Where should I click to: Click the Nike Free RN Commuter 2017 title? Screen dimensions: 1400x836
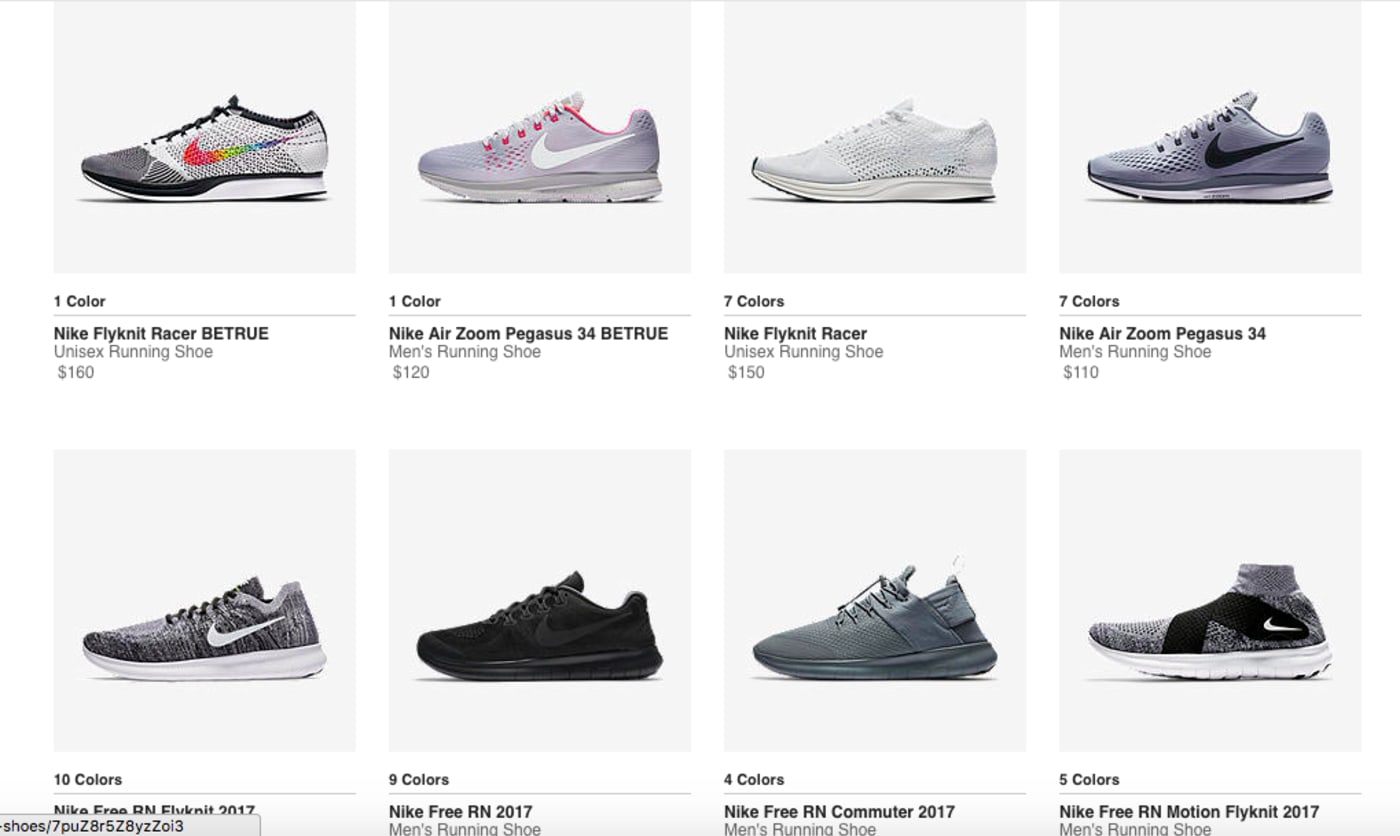tap(839, 812)
